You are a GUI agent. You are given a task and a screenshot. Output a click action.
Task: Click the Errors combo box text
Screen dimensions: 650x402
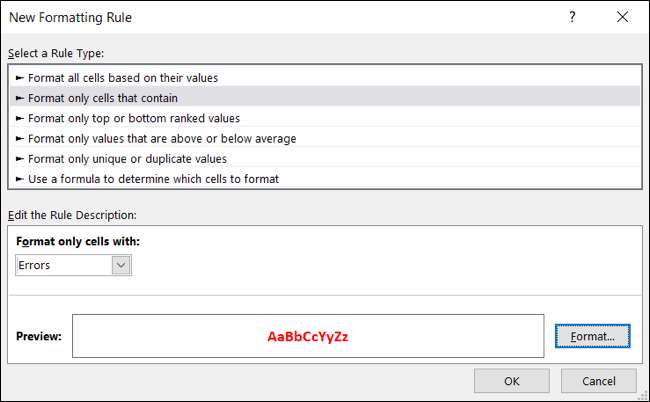(x=62, y=265)
